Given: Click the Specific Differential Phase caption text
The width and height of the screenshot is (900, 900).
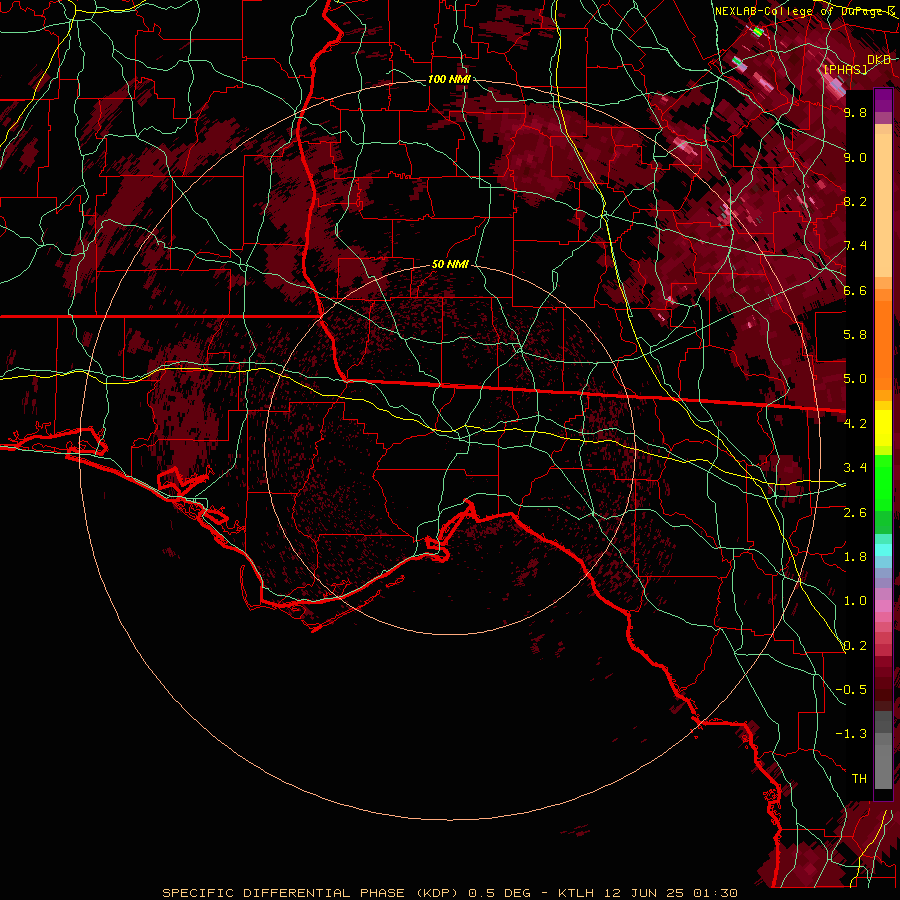Looking at the screenshot, I should 450,893.
